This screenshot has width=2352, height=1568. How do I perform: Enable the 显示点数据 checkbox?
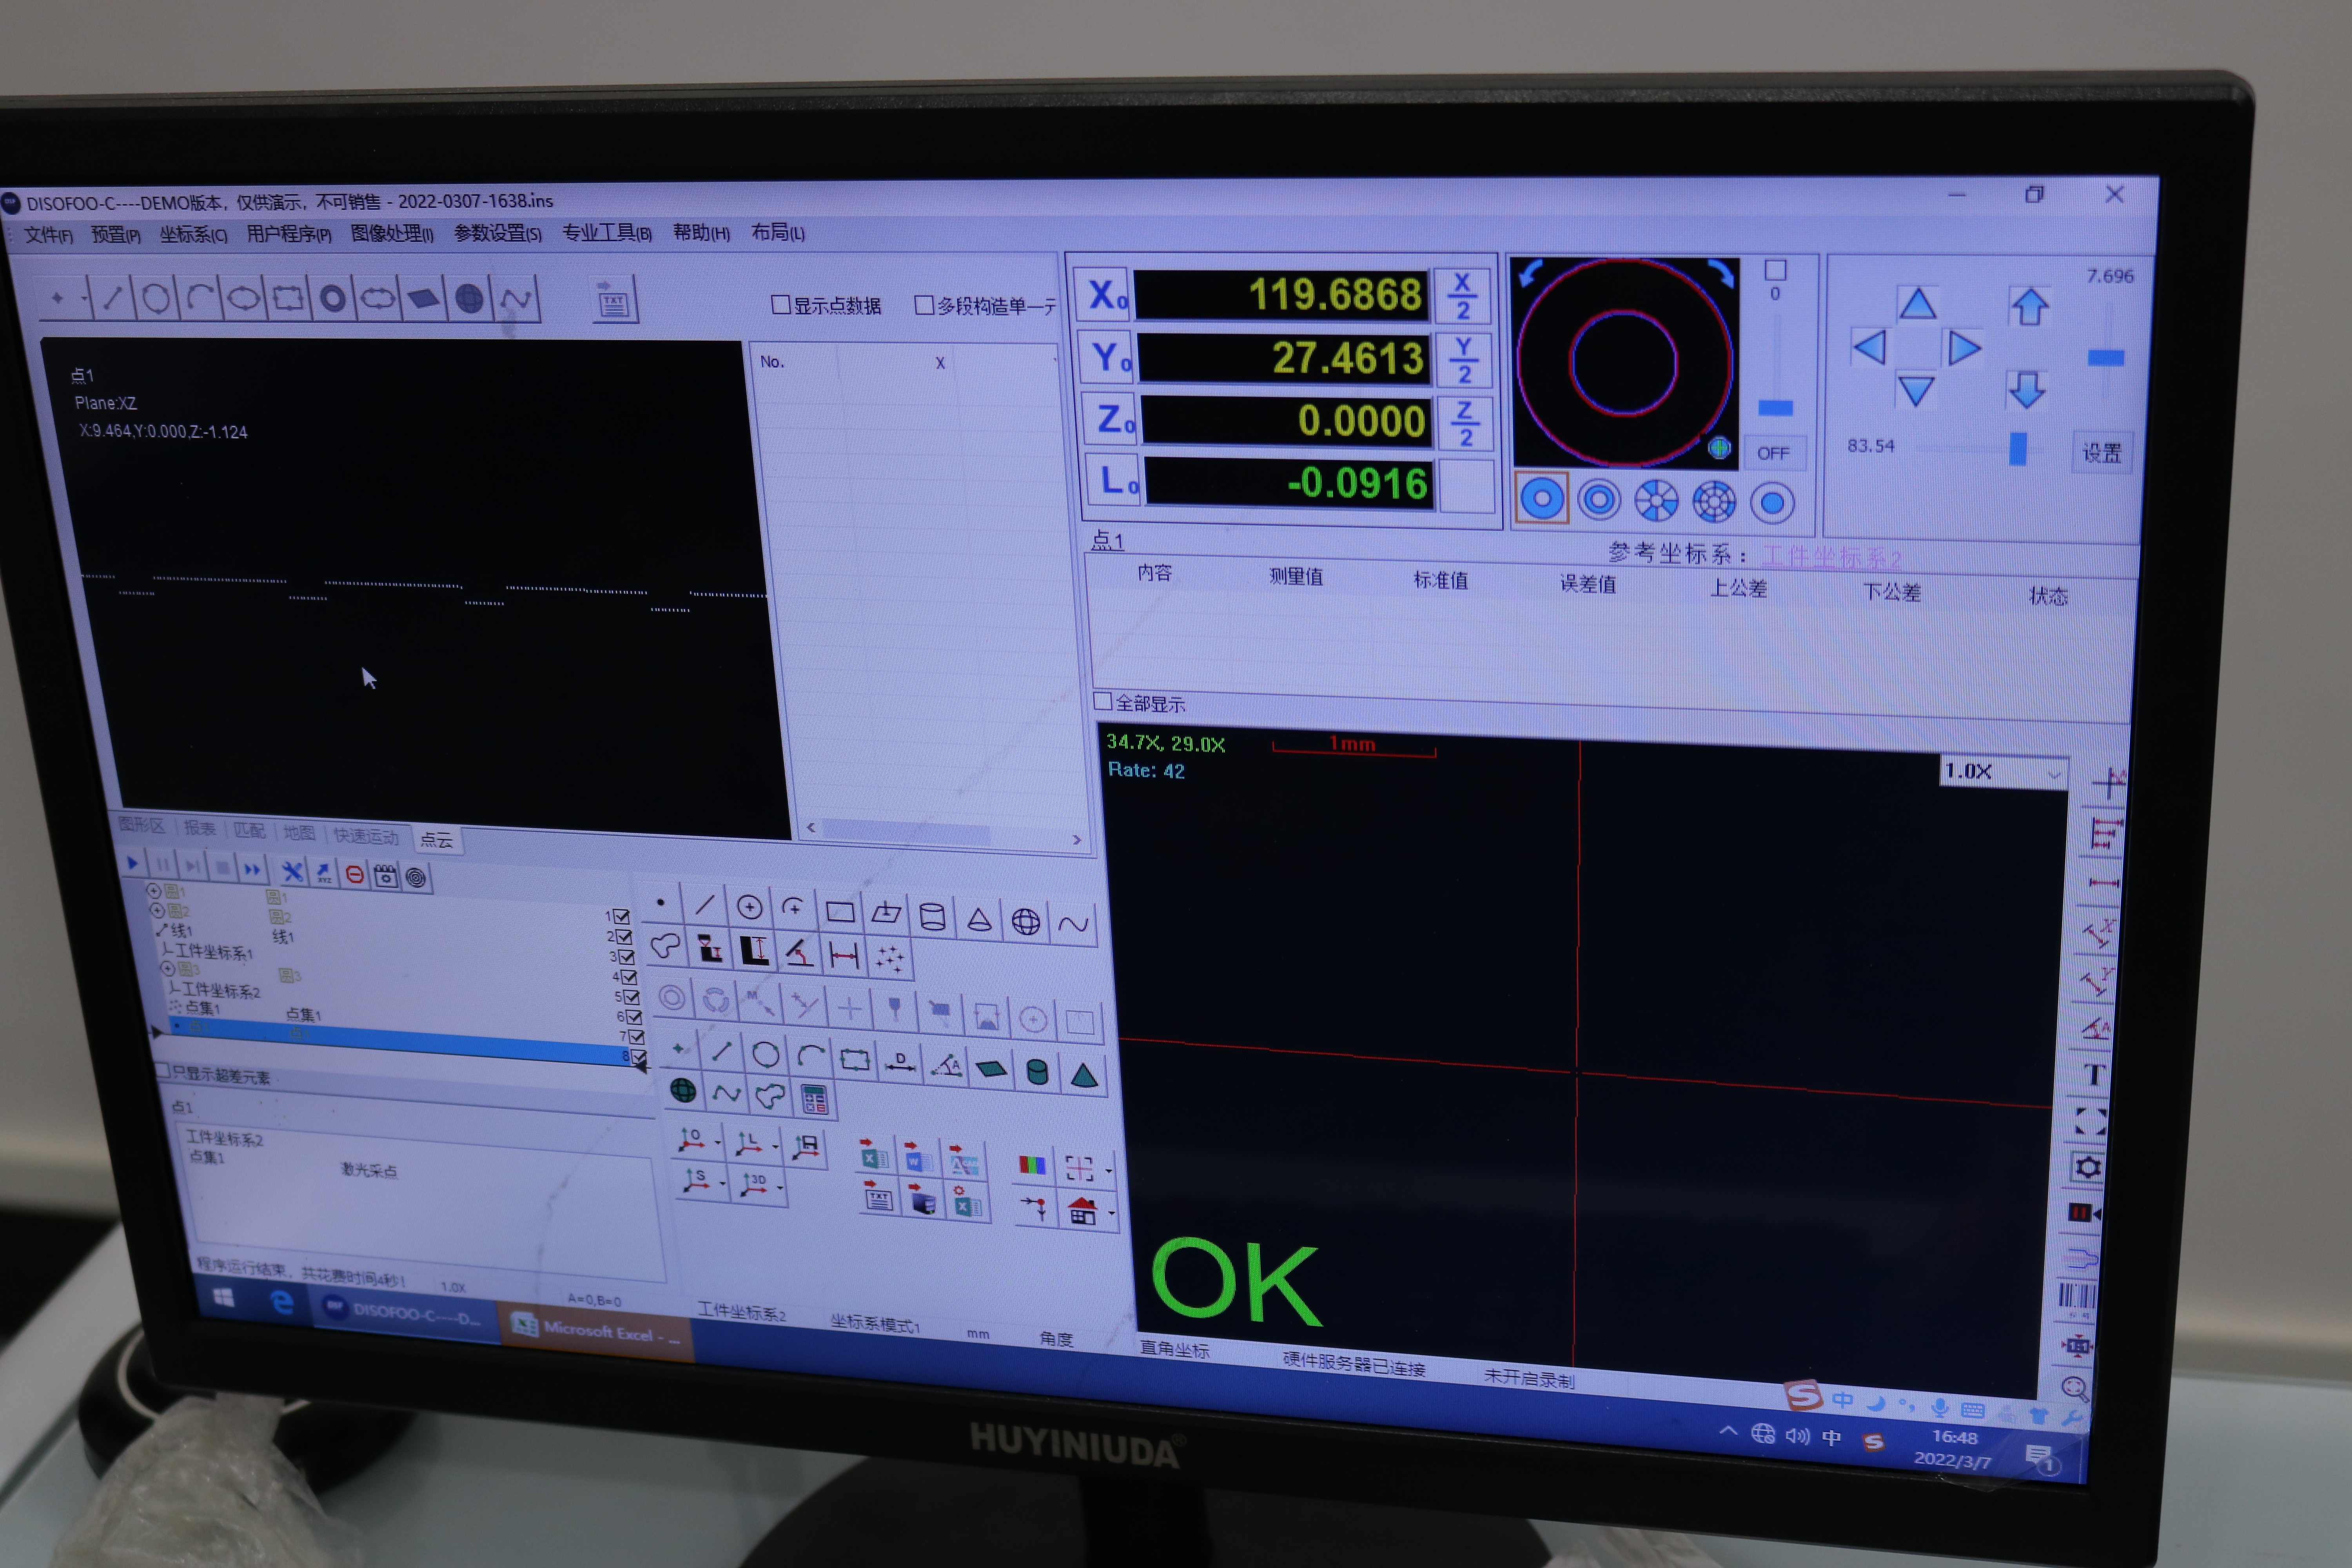[781, 304]
